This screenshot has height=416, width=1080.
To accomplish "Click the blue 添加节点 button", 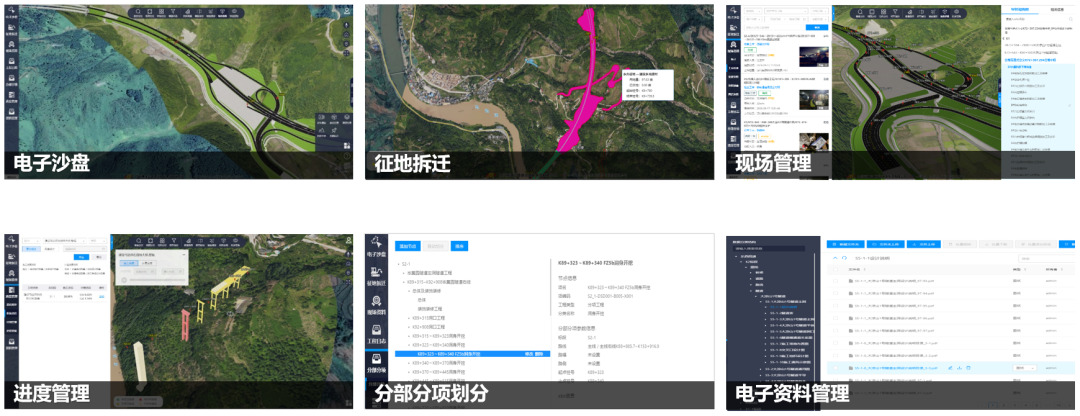I will pyautogui.click(x=407, y=245).
